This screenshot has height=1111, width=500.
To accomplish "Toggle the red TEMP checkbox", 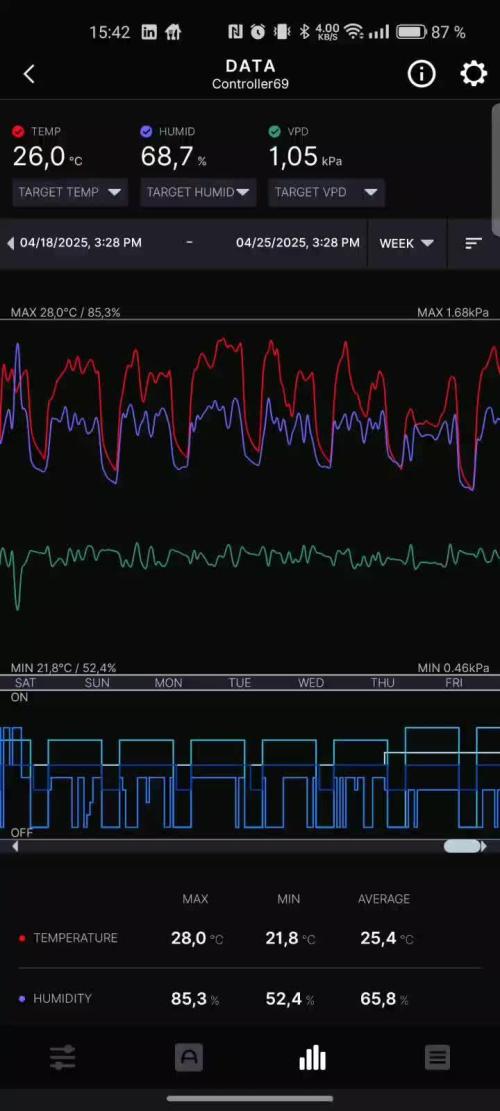I will (18, 131).
